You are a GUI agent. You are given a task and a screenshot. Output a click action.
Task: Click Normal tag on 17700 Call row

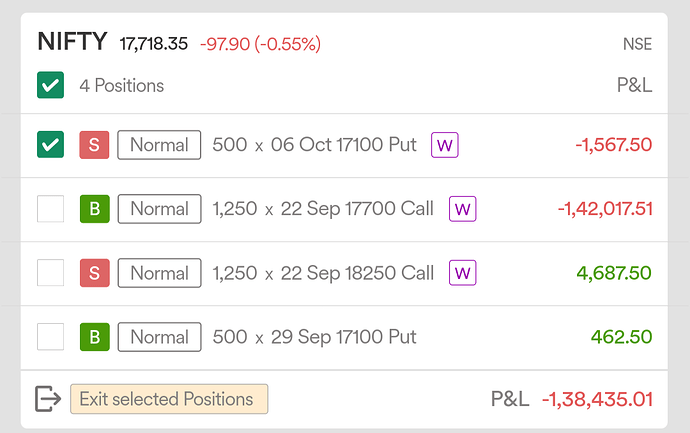159,209
